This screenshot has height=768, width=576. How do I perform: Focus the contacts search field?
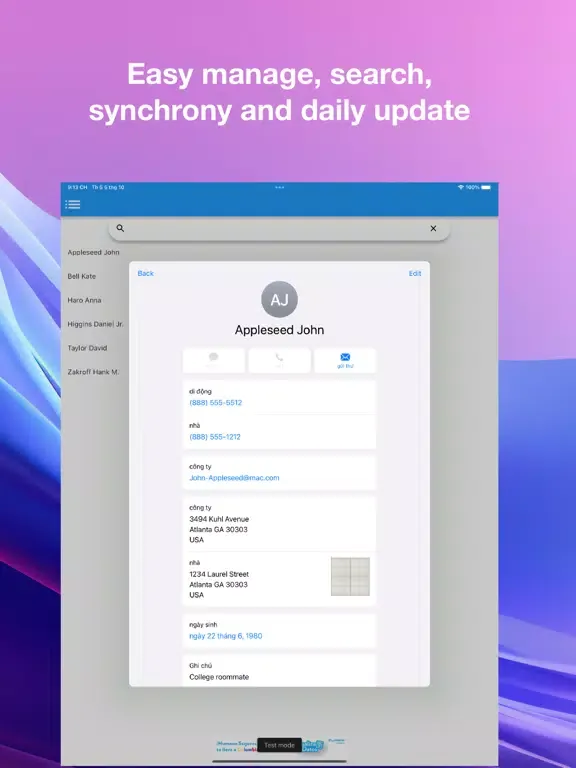(279, 229)
